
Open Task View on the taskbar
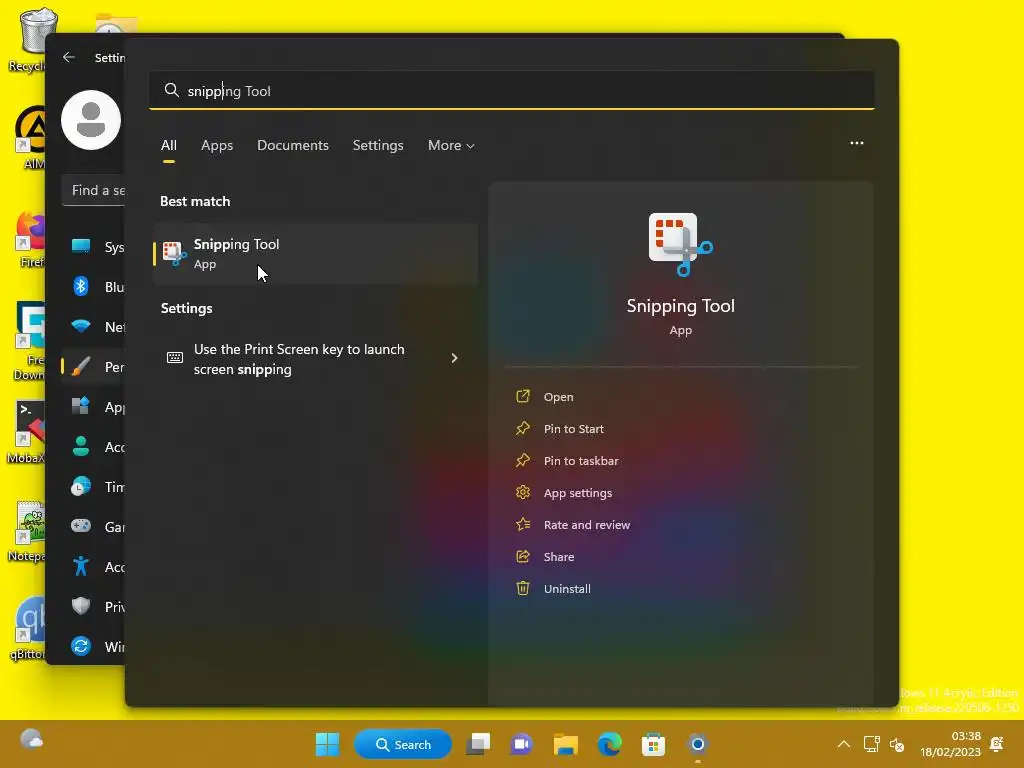(478, 744)
